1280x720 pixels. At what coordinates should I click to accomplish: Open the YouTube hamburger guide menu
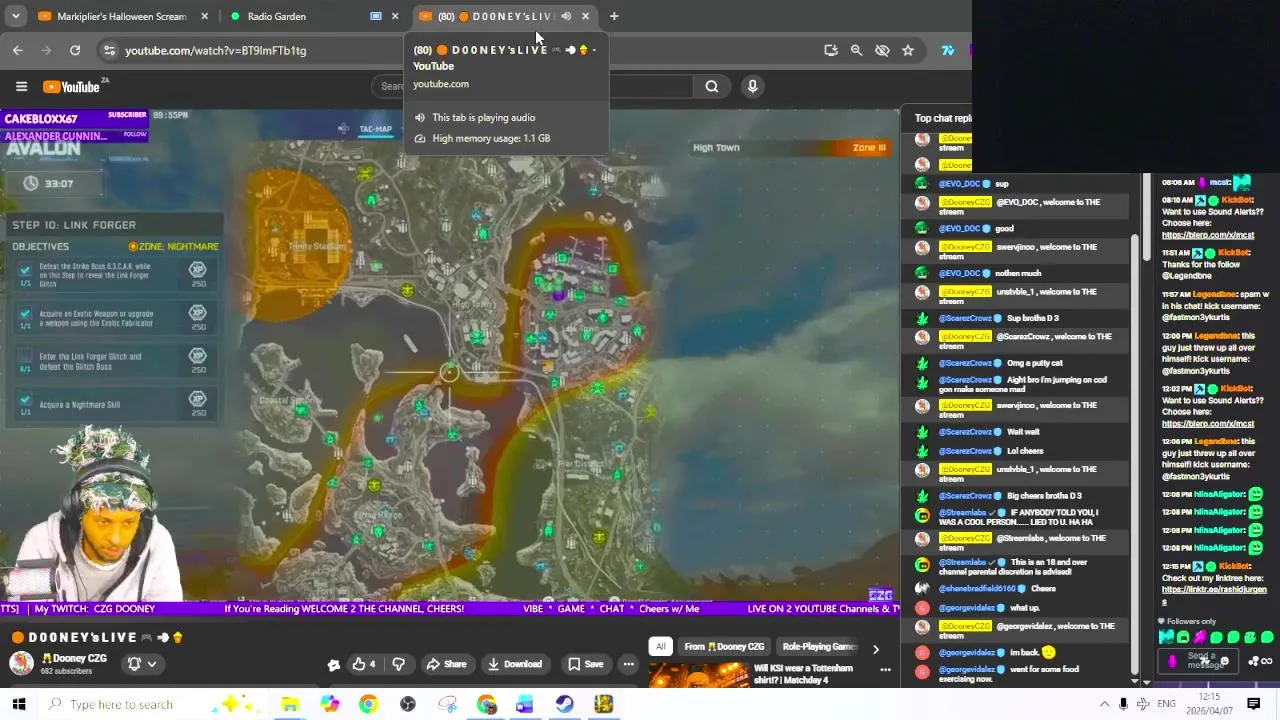pyautogui.click(x=21, y=86)
